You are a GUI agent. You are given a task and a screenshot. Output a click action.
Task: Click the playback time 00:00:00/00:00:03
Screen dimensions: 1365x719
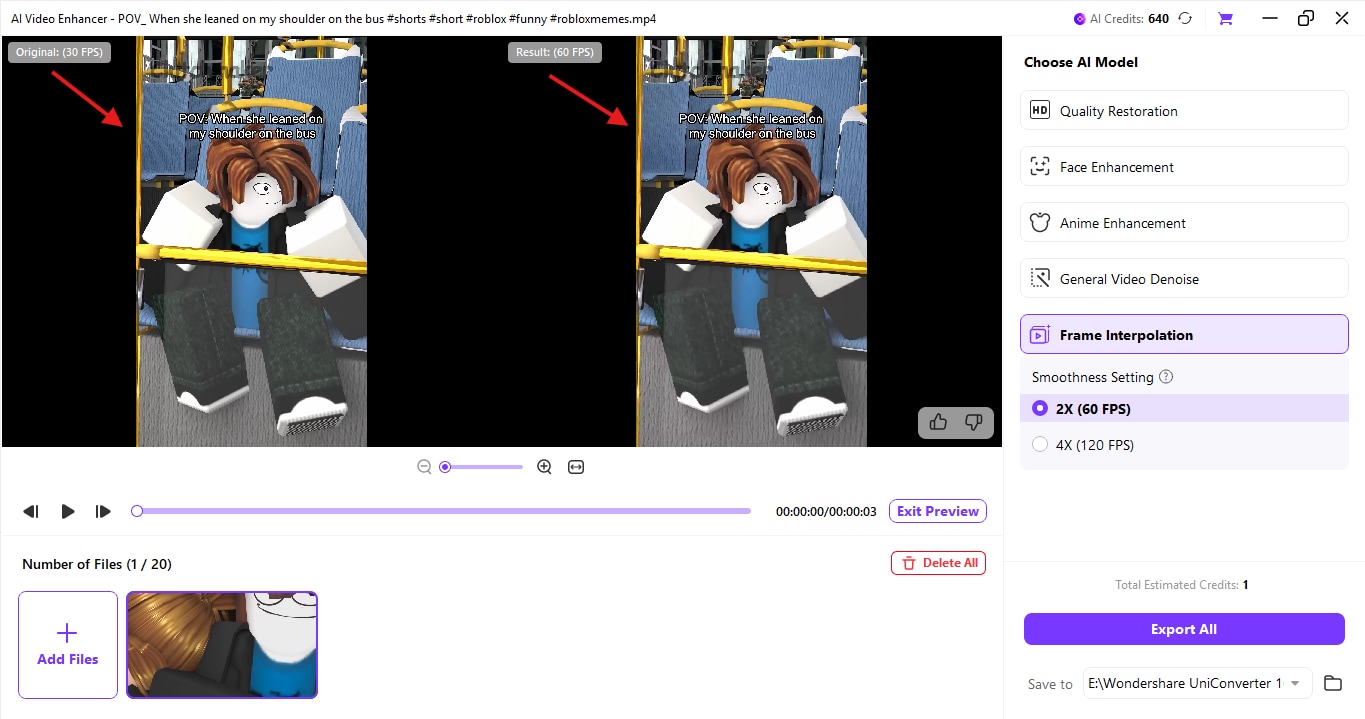[826, 511]
